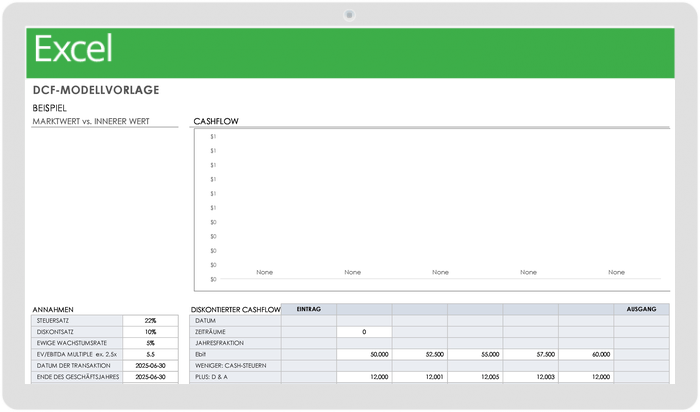Select the DISKONTSATZ label cell
The width and height of the screenshot is (700, 412).
click(77, 332)
